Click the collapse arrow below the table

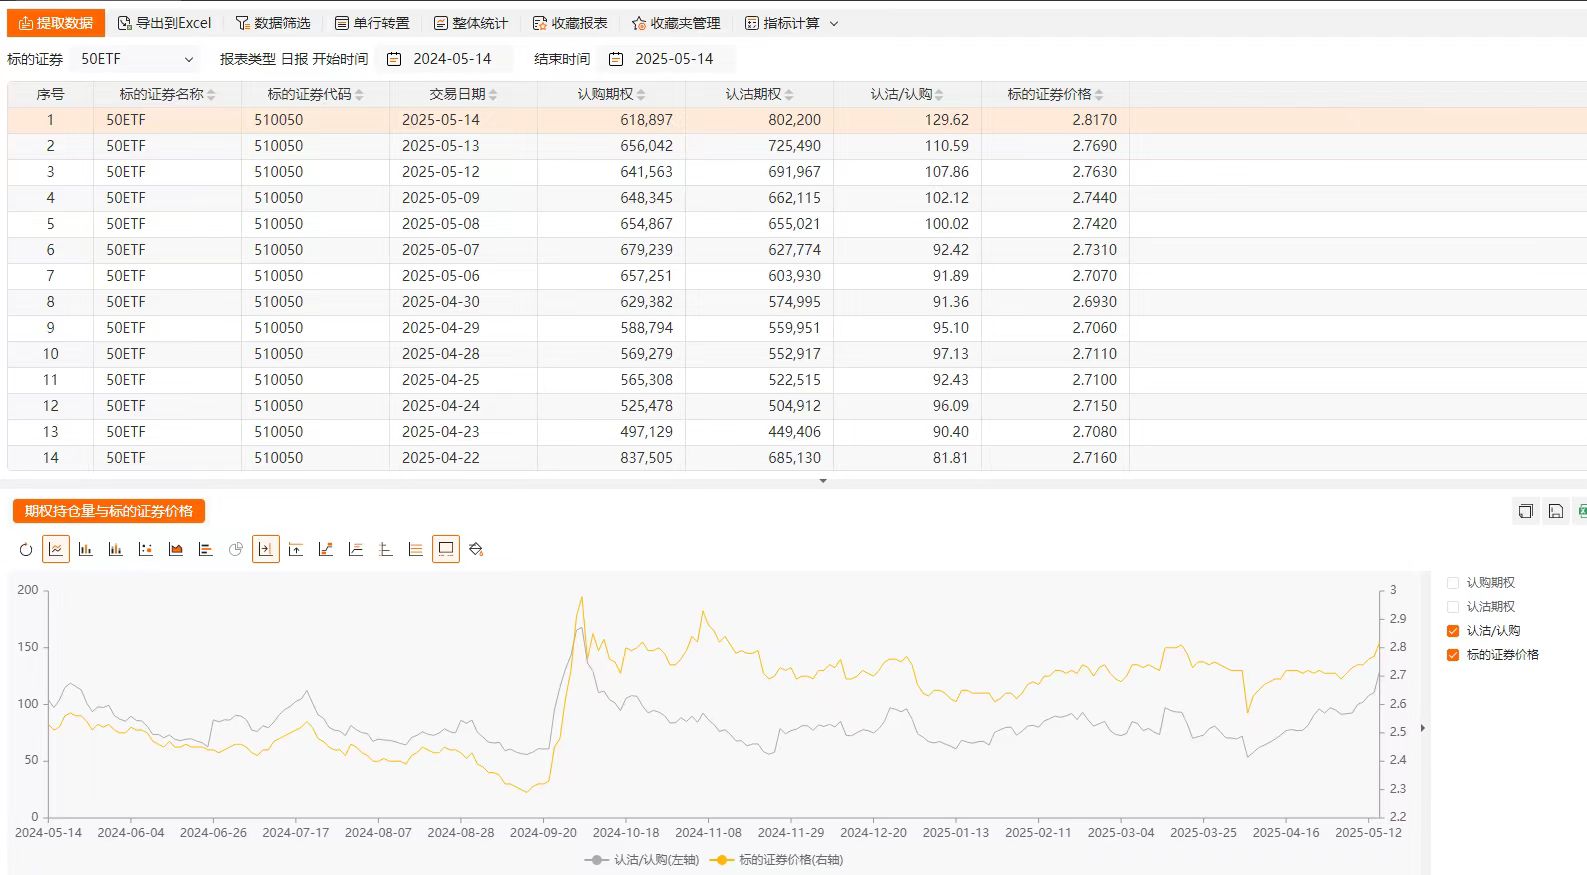(x=823, y=481)
